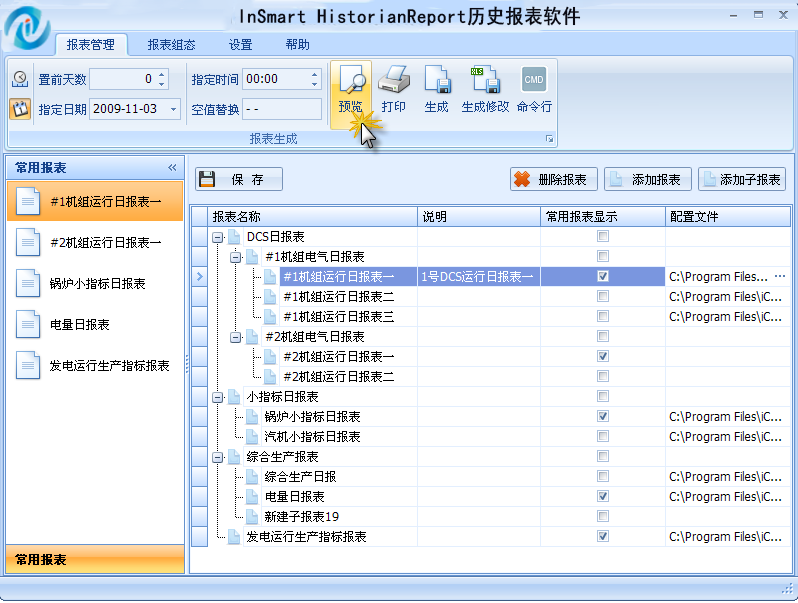Uncheck 常用报表显示 for #2机组运行日报表一 row

603,356
